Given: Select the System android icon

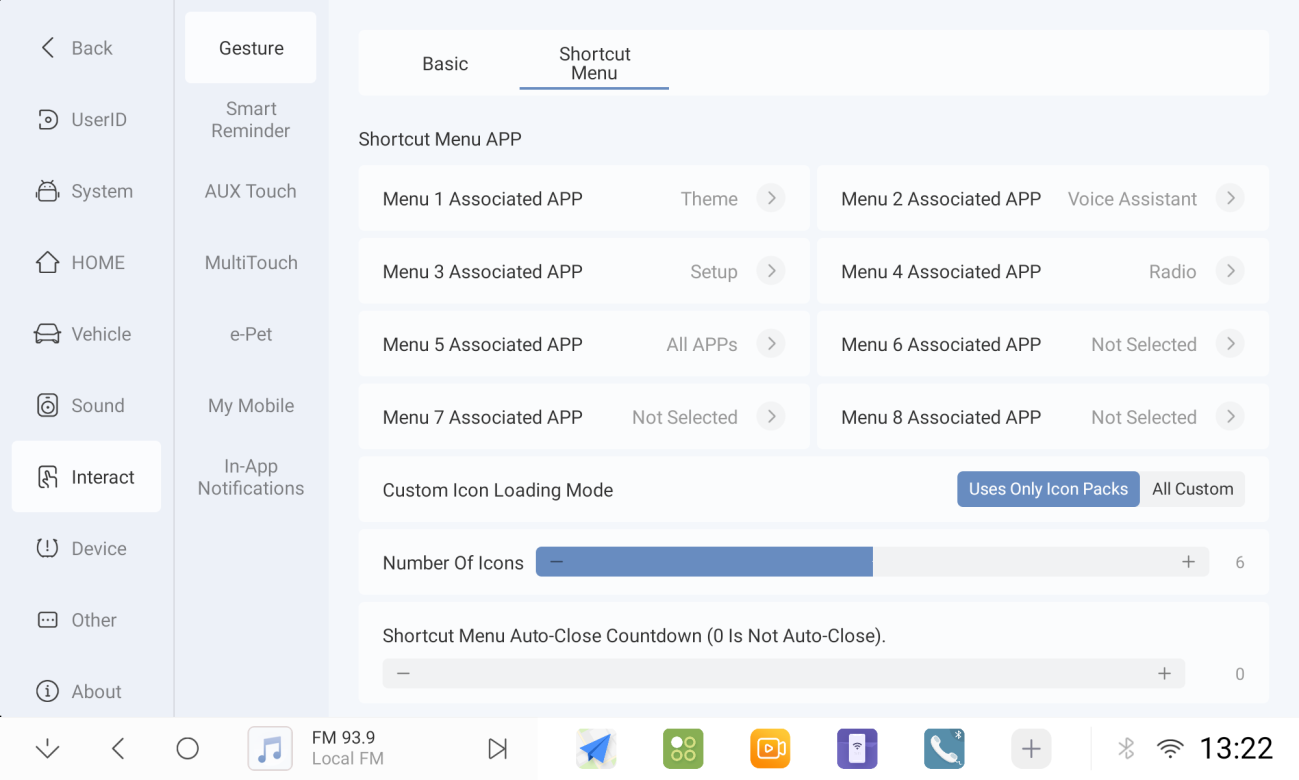Looking at the screenshot, I should [x=47, y=191].
